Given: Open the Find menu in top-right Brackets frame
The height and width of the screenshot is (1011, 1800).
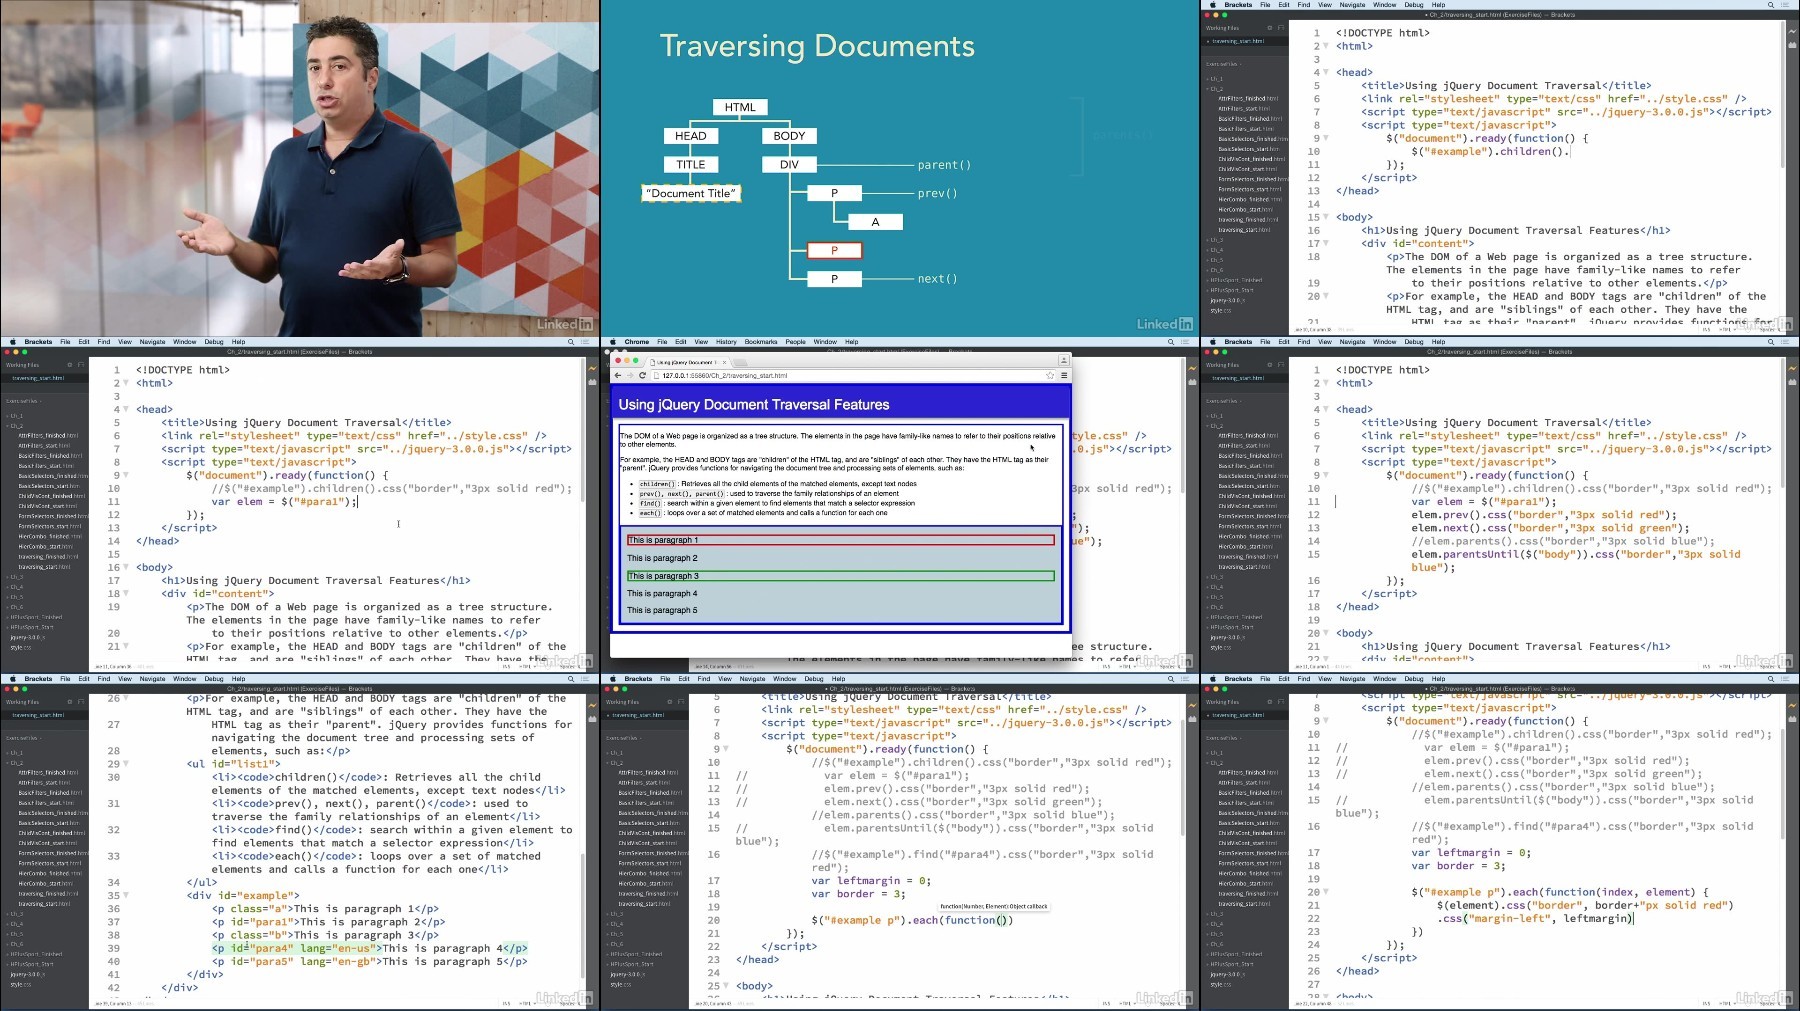Looking at the screenshot, I should click(x=1304, y=5).
